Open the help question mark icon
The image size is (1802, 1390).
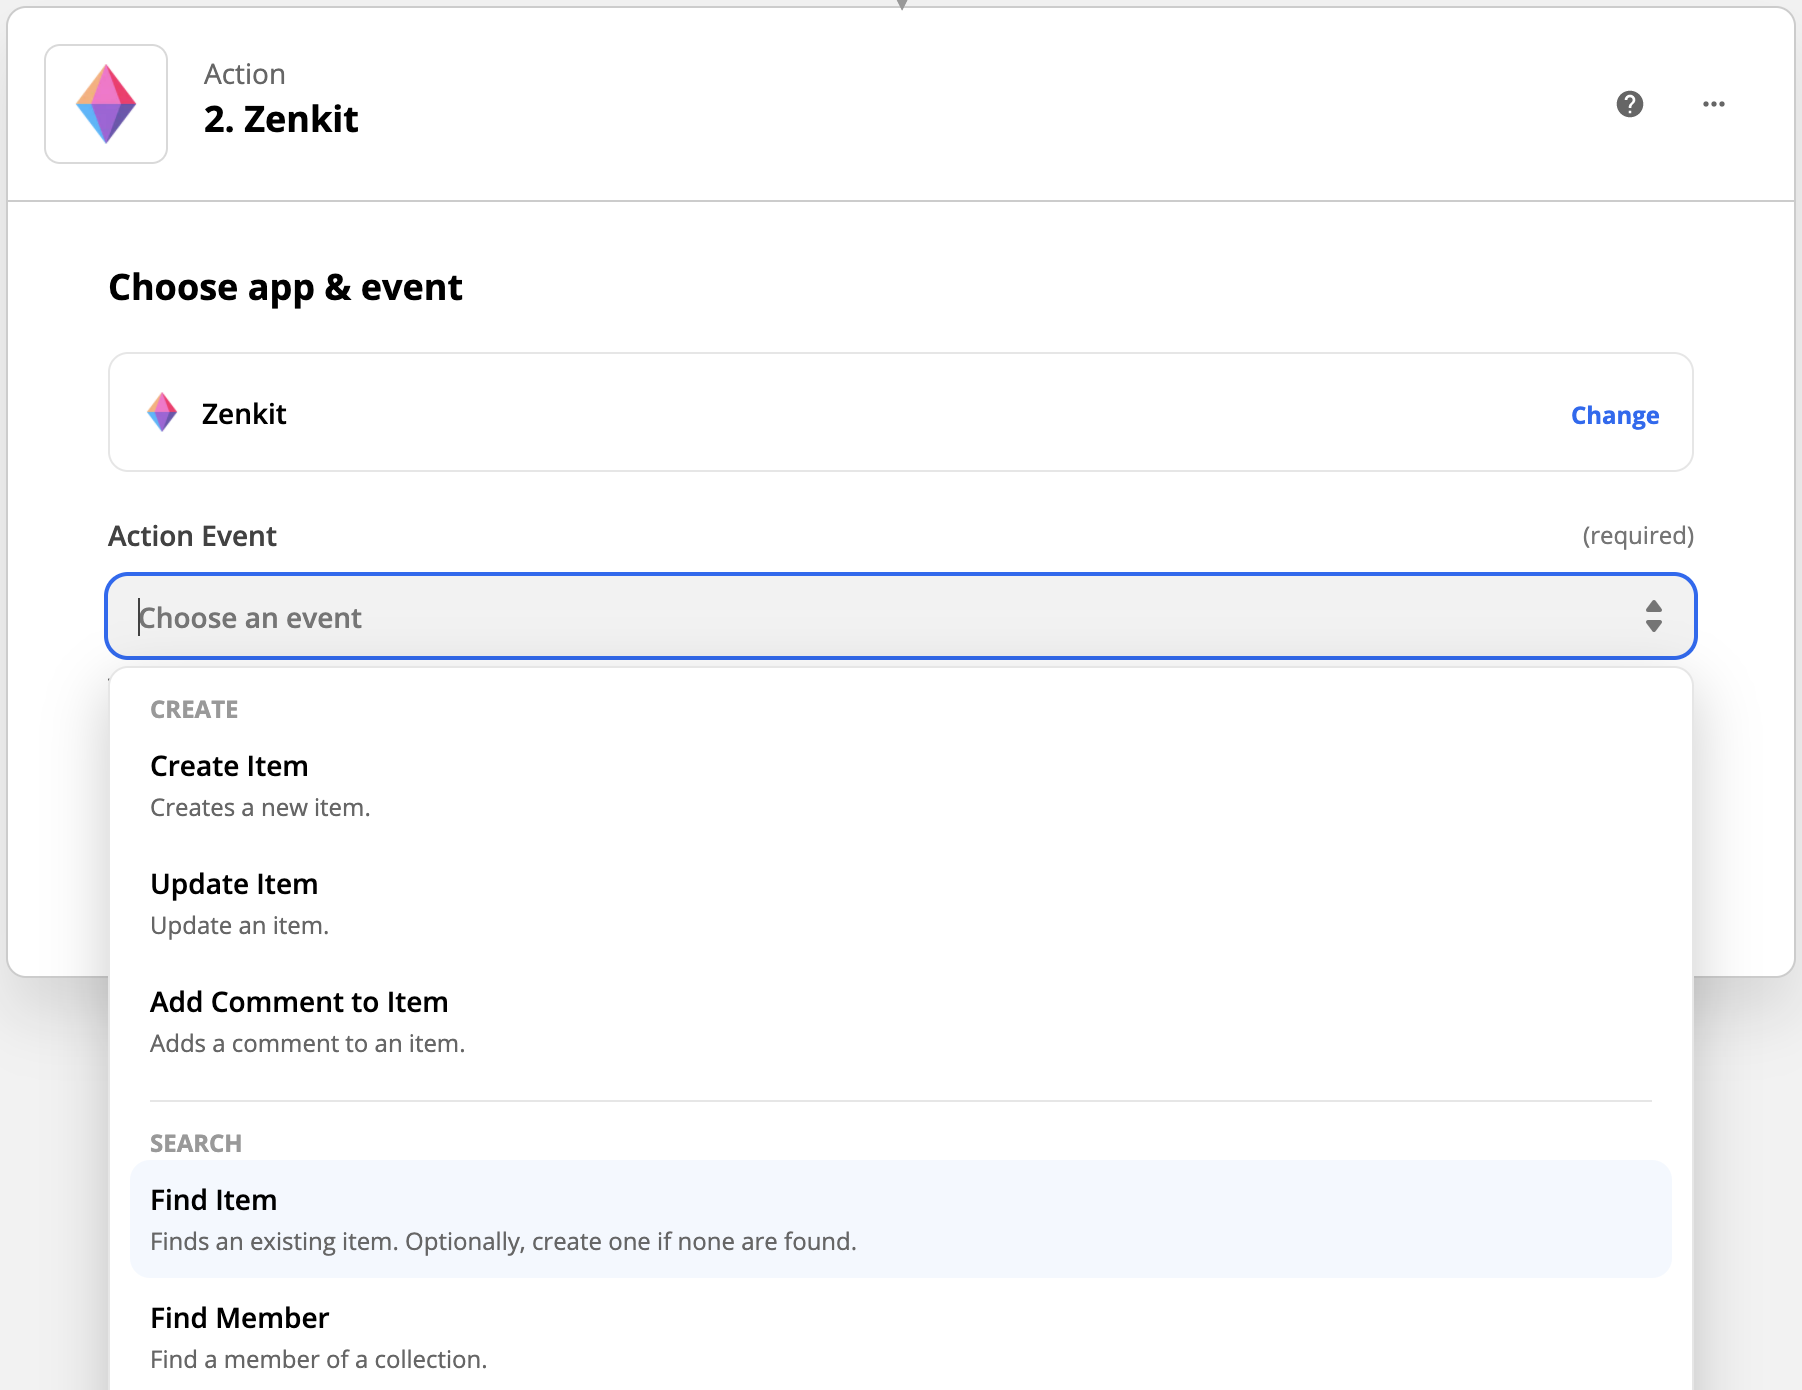tap(1630, 104)
